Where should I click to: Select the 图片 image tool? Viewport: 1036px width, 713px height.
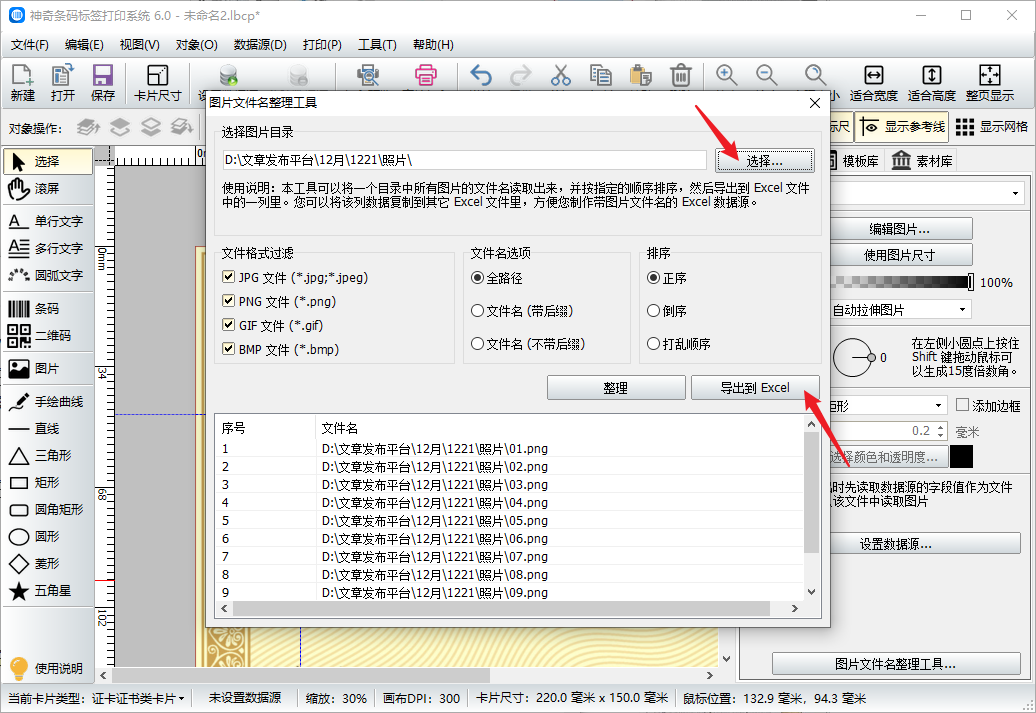tap(46, 369)
